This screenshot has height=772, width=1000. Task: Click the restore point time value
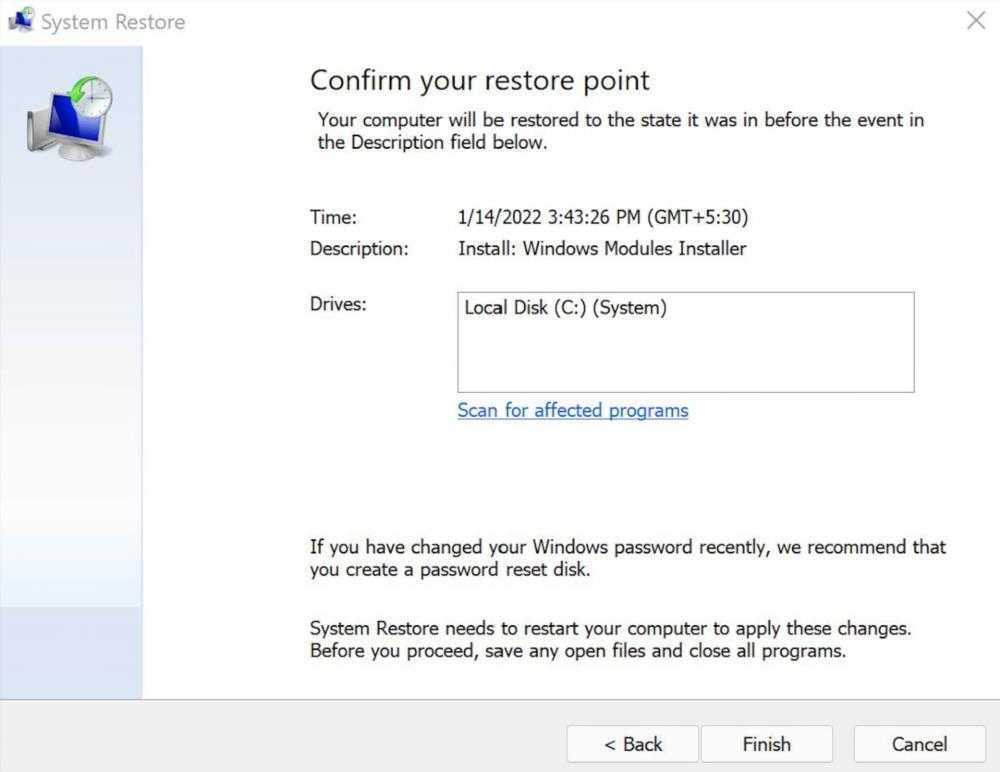tap(602, 217)
